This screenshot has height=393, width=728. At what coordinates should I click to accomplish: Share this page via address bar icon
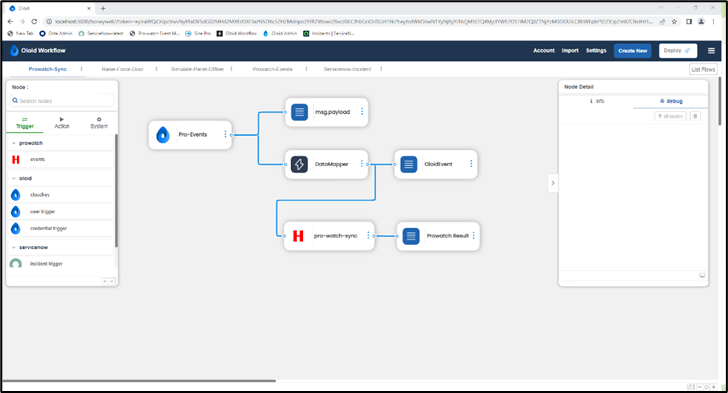pos(663,21)
